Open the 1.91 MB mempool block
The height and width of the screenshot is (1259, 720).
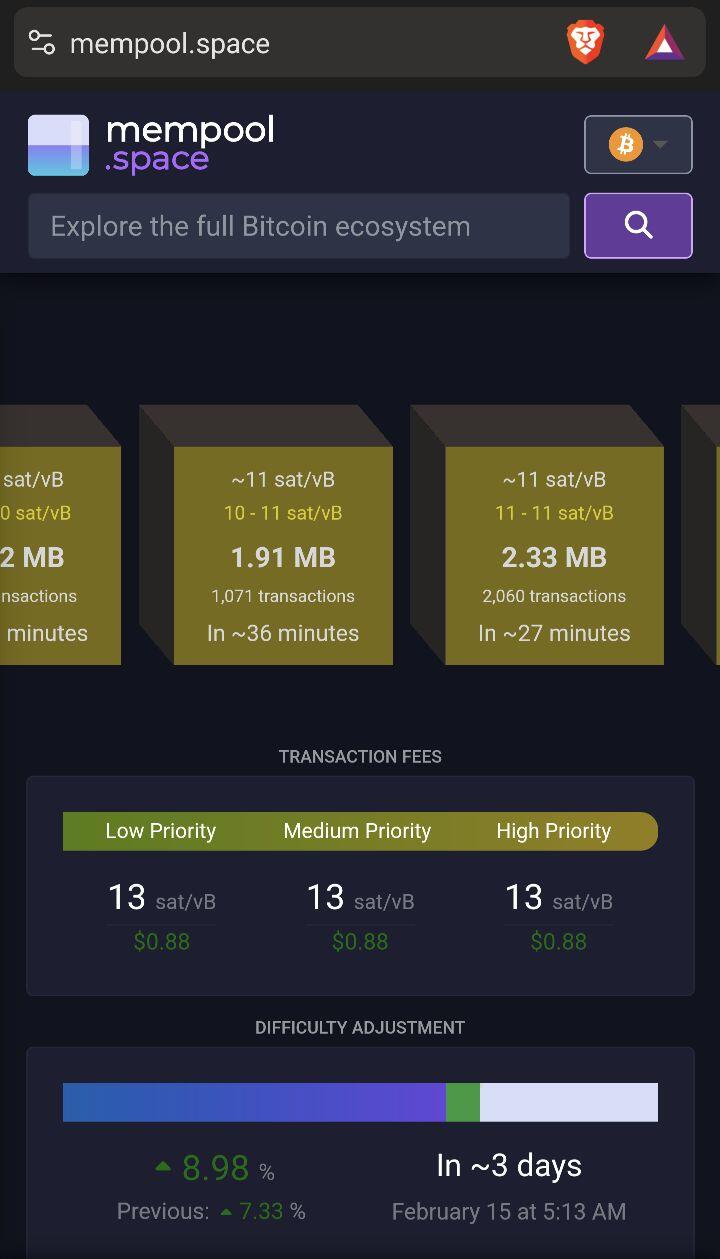(x=283, y=555)
